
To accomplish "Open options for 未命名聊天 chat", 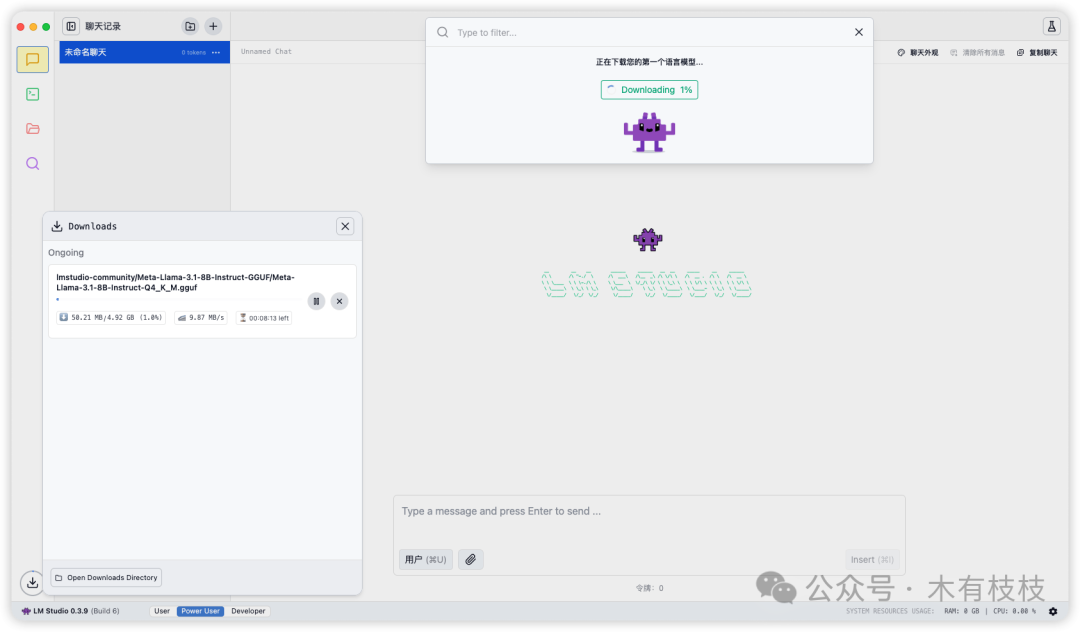I will click(x=216, y=52).
